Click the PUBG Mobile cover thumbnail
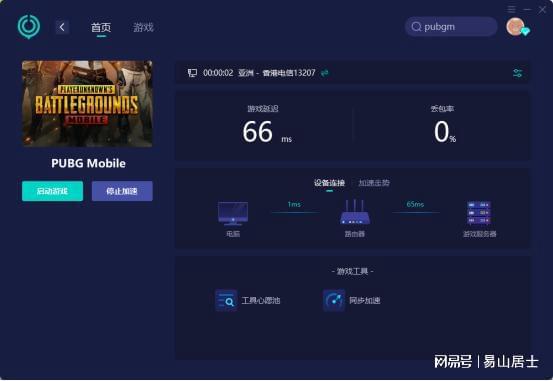Screen dimensions: 553x381 tap(87, 104)
